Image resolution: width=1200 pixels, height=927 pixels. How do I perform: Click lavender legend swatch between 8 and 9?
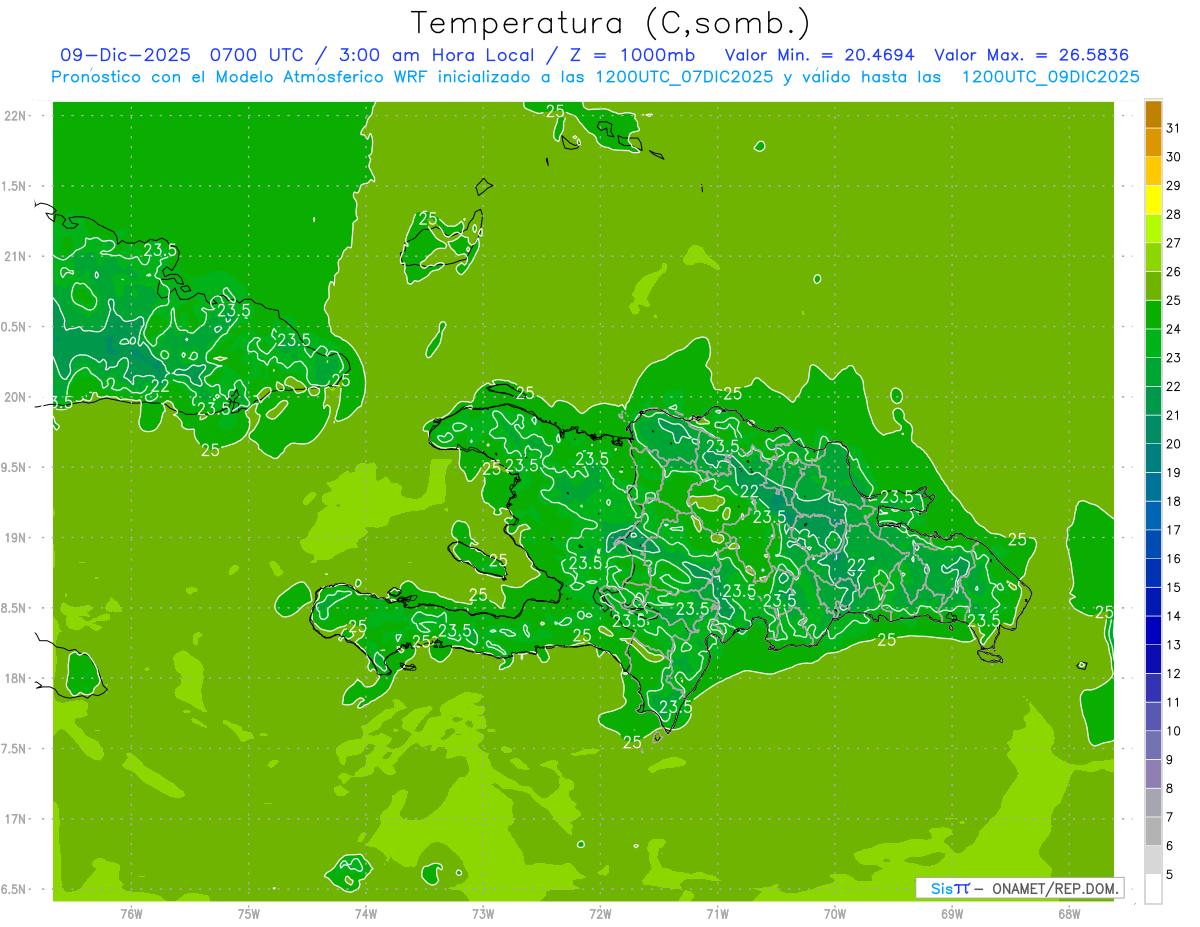(x=1153, y=774)
